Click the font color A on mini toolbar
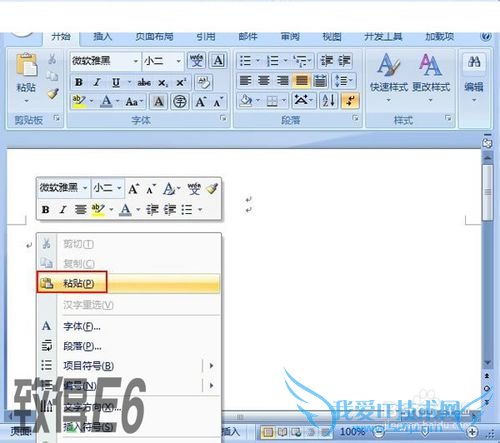 125,210
